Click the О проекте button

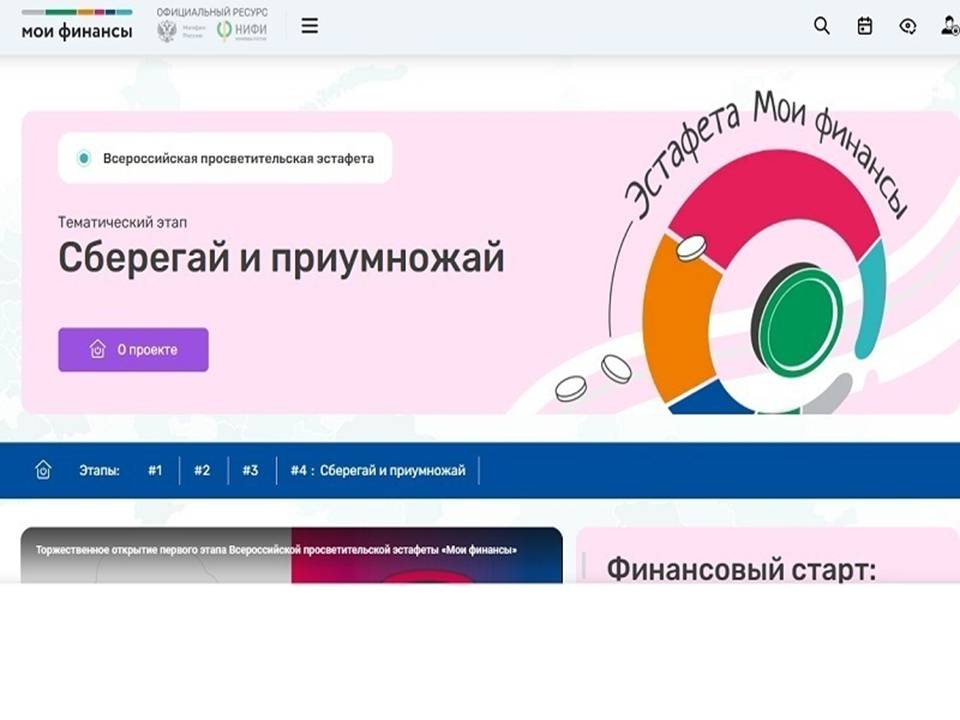(133, 350)
